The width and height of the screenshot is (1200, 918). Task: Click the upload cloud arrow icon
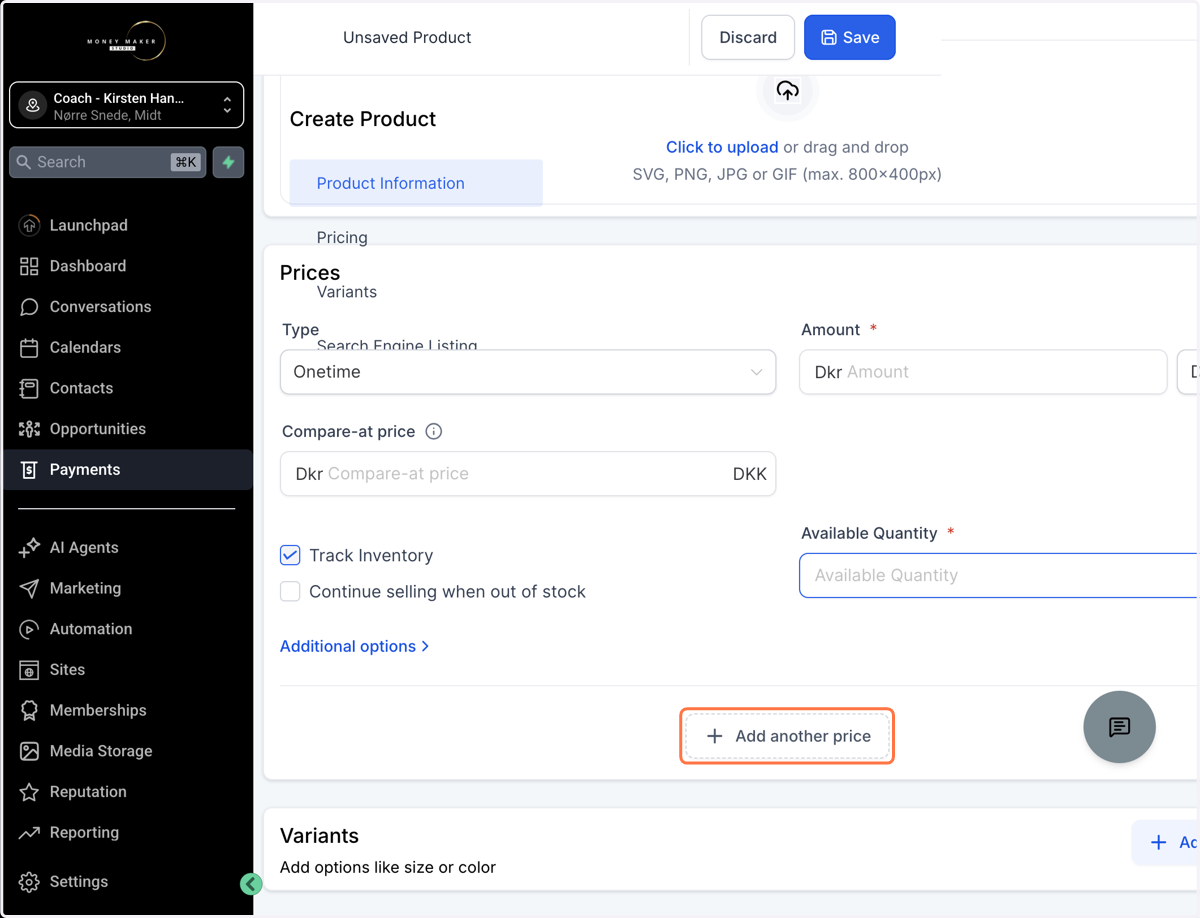[x=788, y=91]
